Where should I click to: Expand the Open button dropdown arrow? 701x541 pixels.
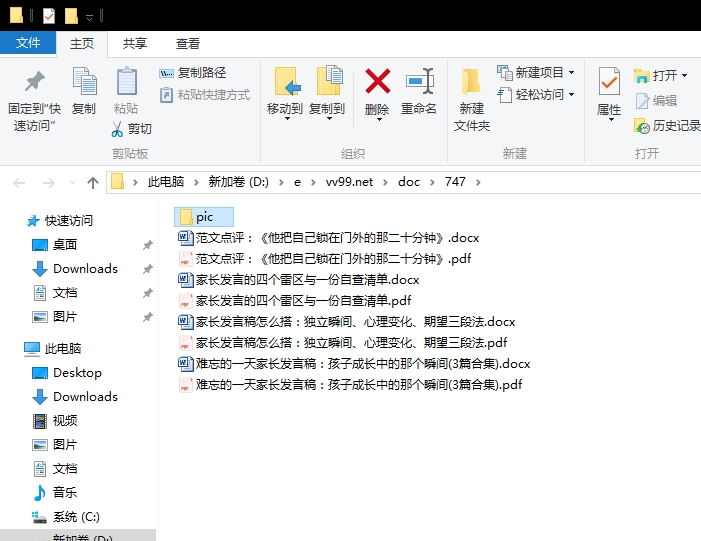click(x=684, y=76)
